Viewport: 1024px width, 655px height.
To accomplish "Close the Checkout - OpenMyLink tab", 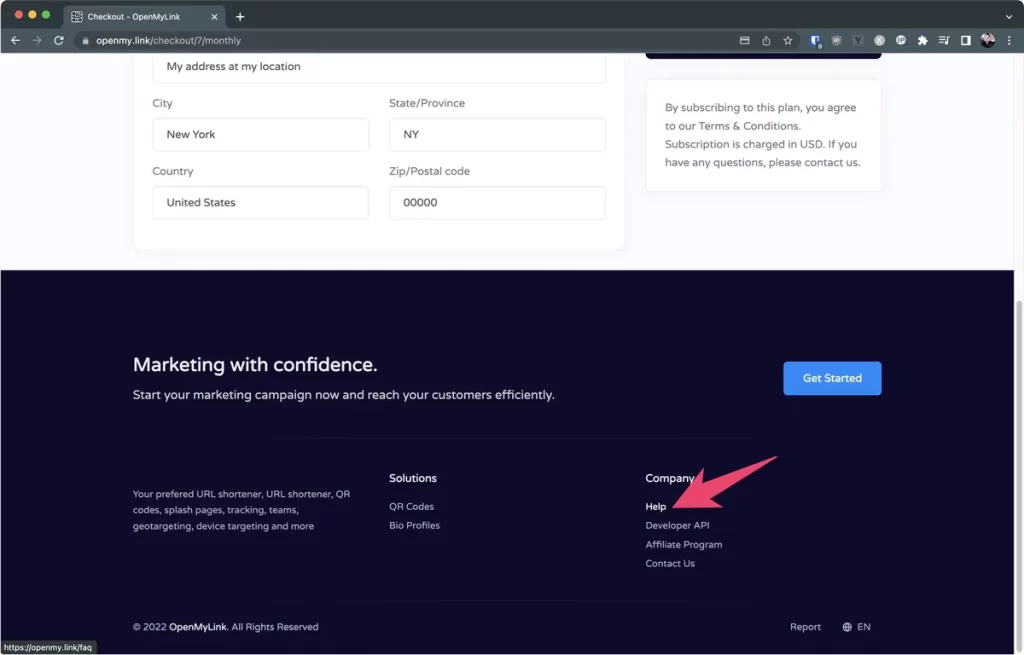I will pos(214,17).
